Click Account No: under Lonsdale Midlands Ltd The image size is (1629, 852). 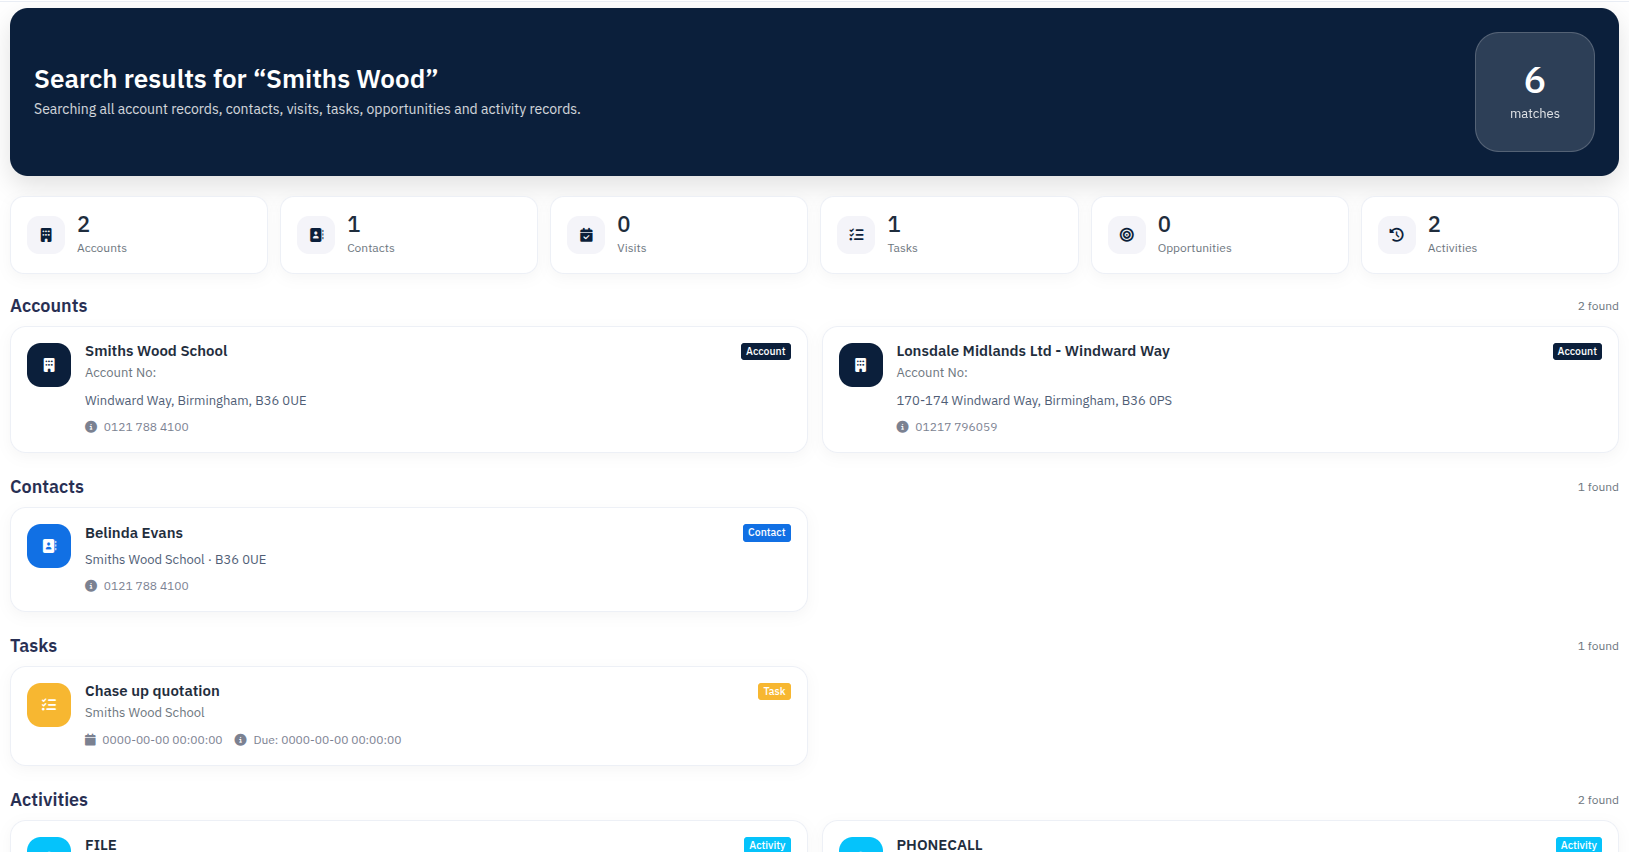pos(932,373)
